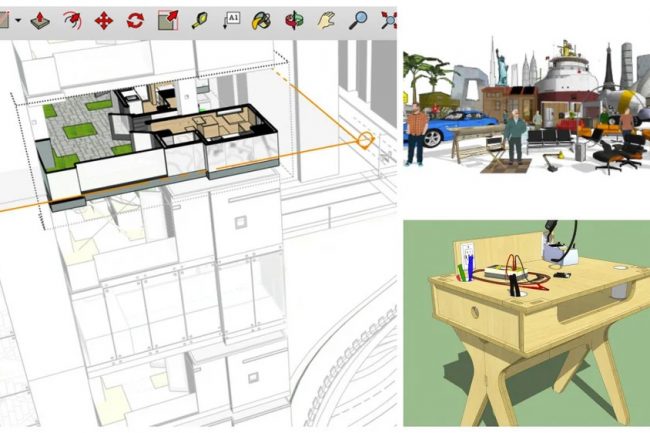Viewport: 650px width, 433px height.
Task: Select the Text label tool
Action: click(231, 19)
